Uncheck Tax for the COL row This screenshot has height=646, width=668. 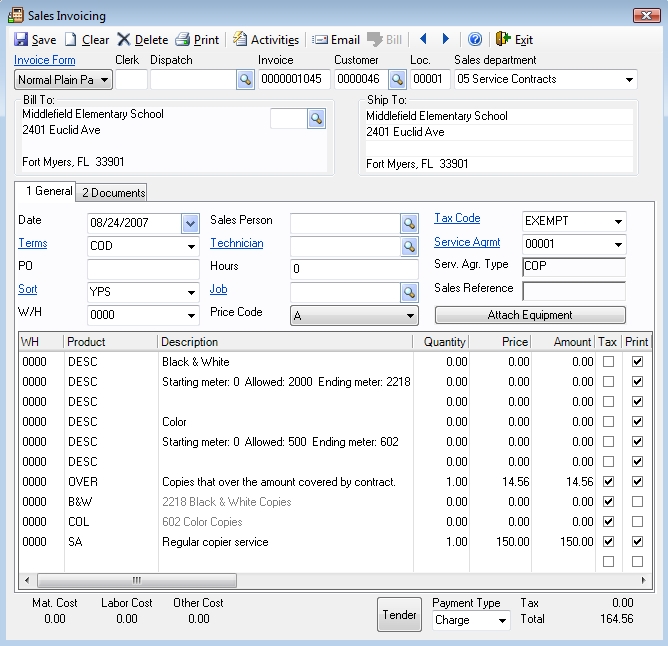coord(608,522)
